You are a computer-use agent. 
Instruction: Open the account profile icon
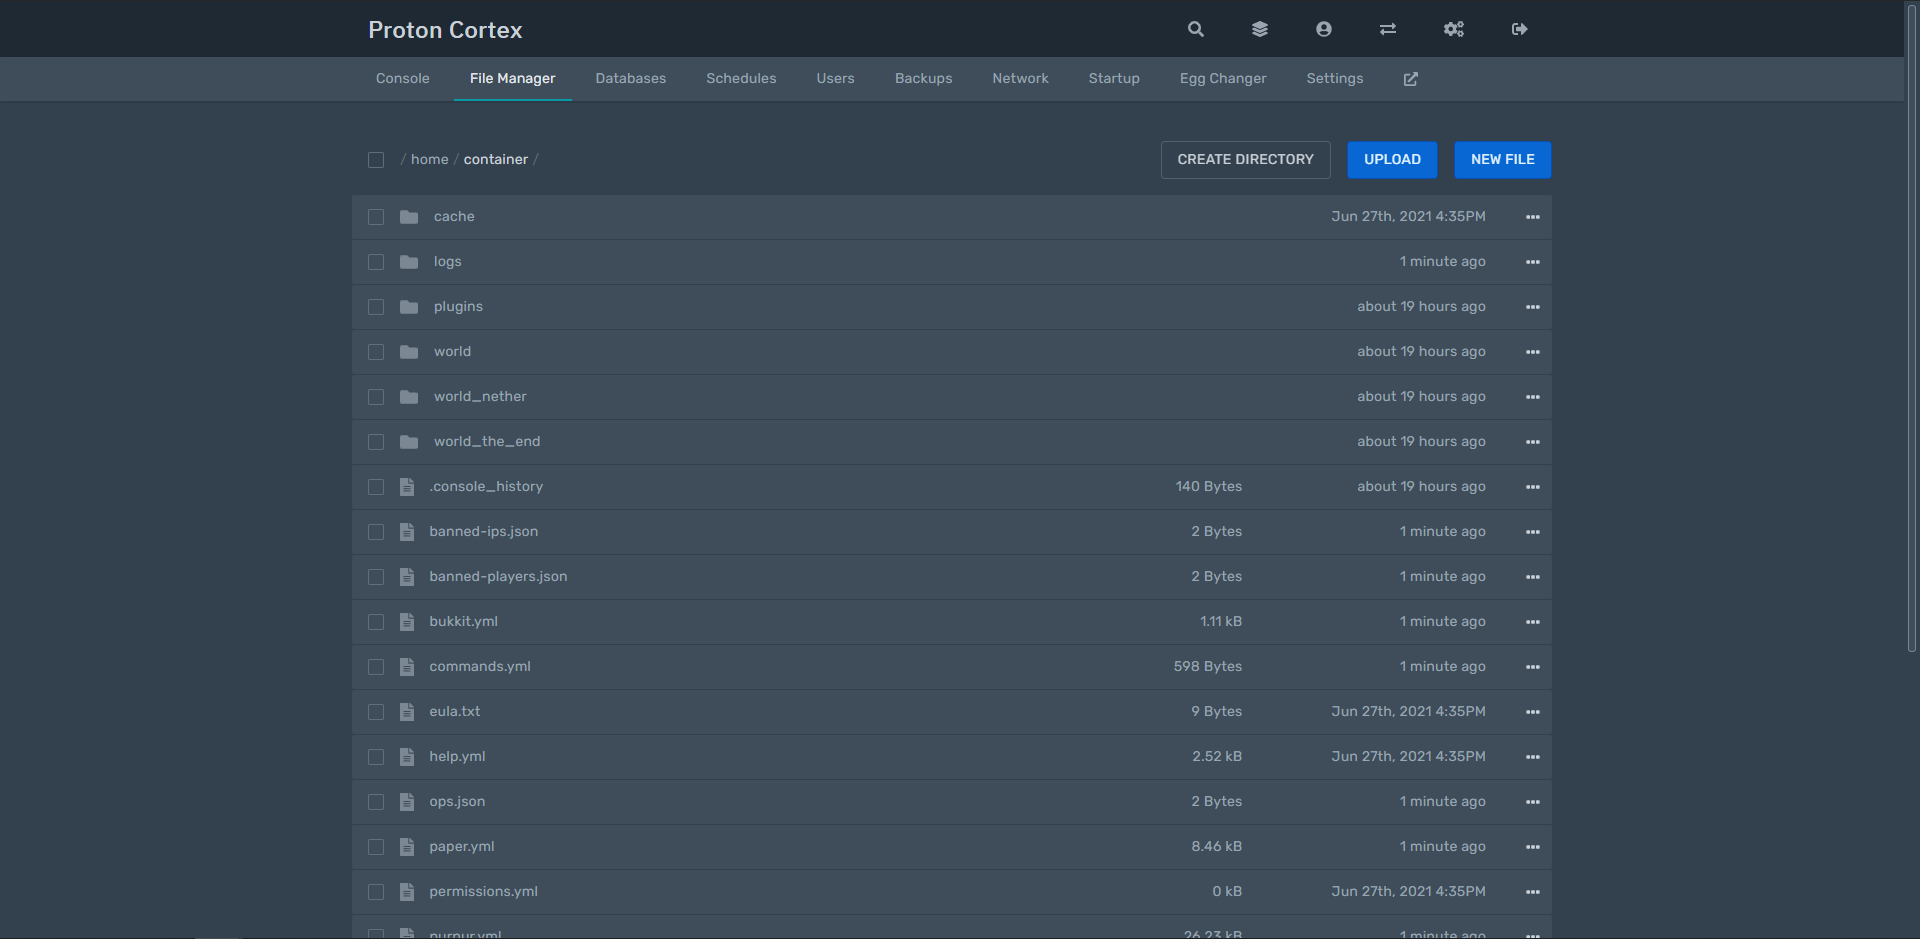point(1323,29)
